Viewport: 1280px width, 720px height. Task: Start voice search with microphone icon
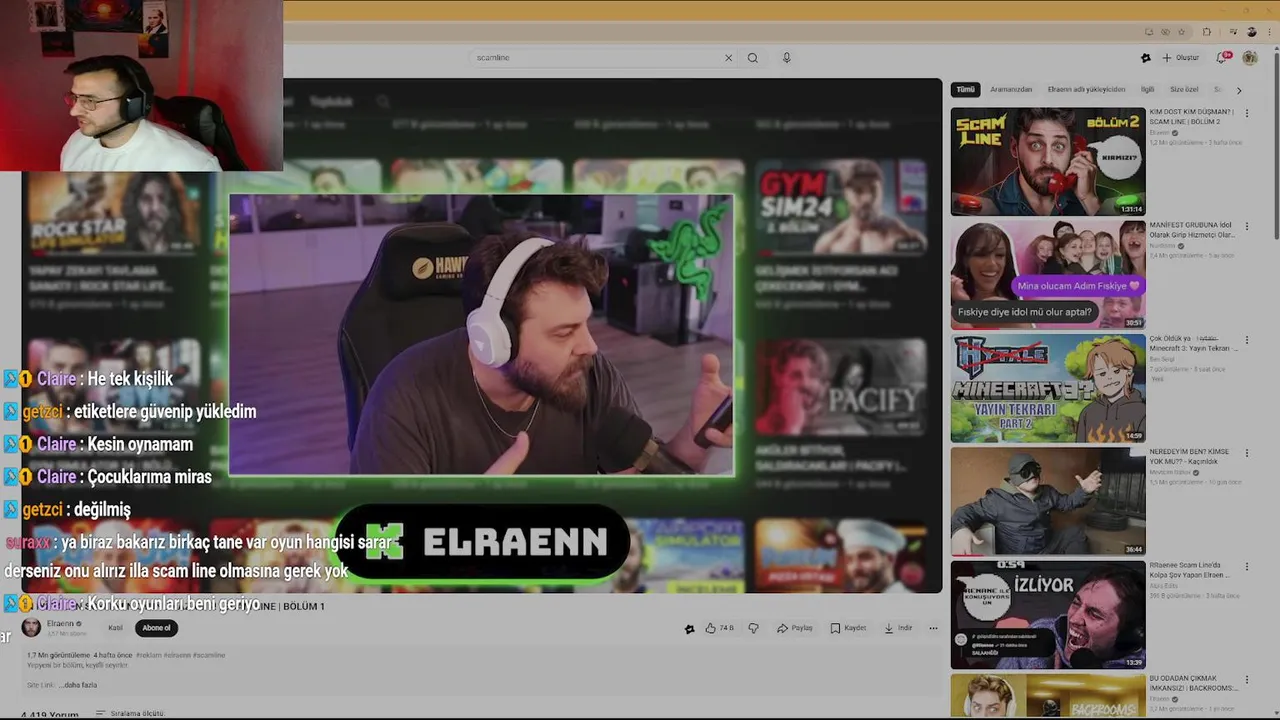[x=786, y=58]
